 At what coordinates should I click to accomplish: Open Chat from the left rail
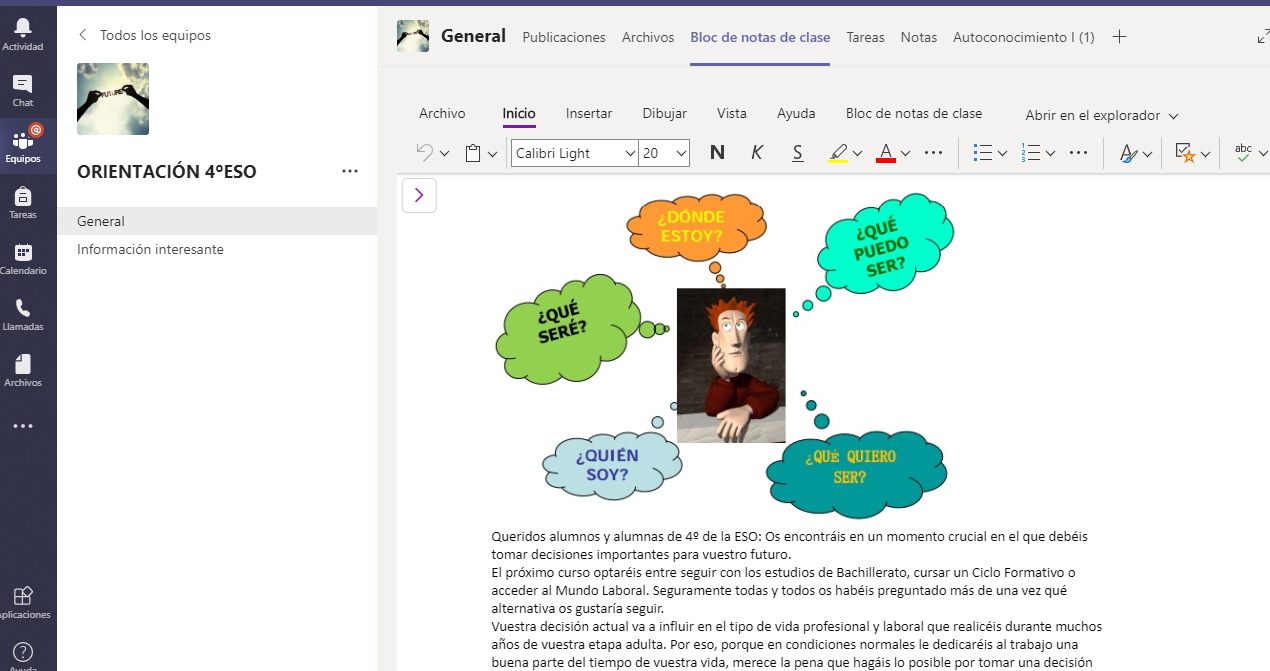(23, 90)
